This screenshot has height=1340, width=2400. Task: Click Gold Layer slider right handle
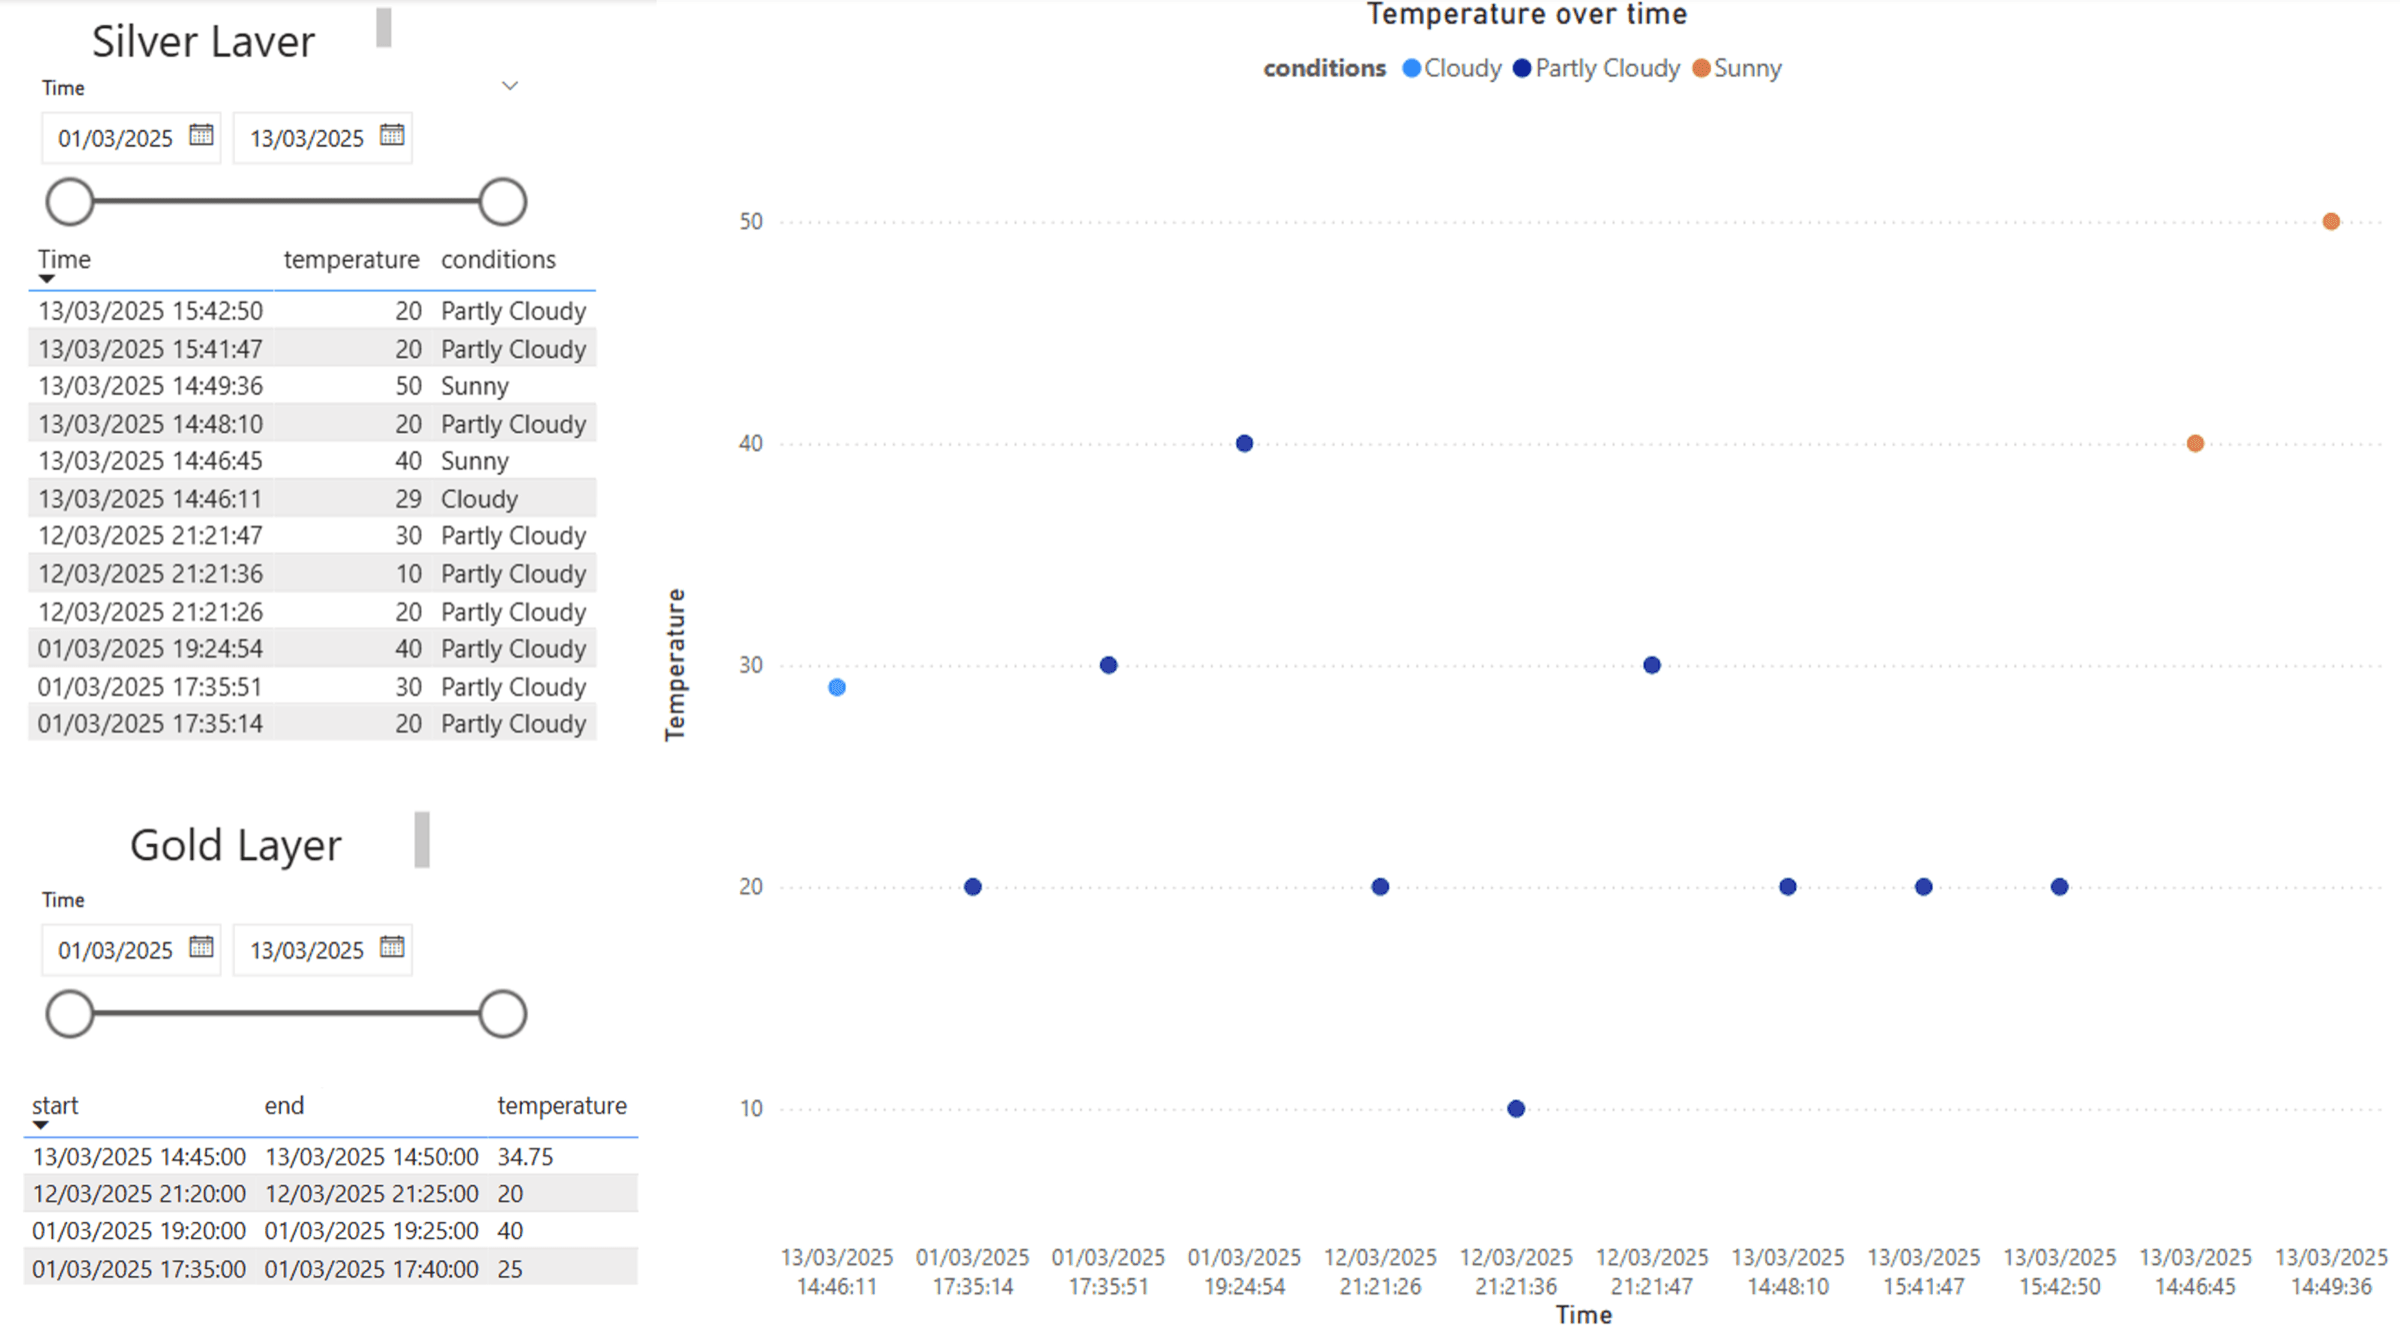tap(502, 1014)
